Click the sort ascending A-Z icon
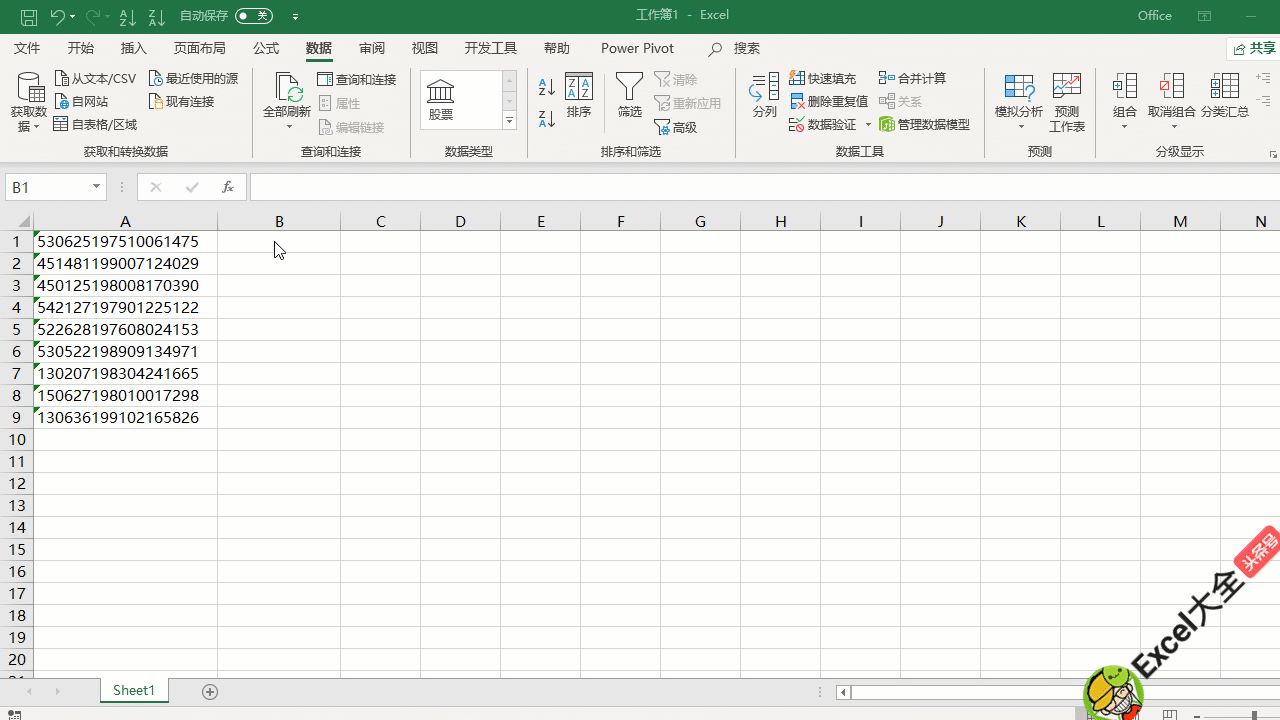 (x=546, y=88)
